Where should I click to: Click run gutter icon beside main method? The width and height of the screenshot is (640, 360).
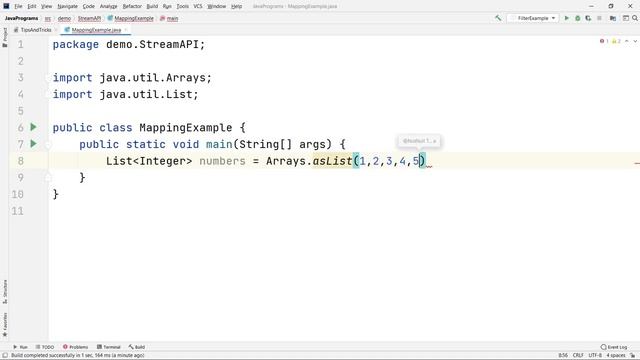coord(33,144)
